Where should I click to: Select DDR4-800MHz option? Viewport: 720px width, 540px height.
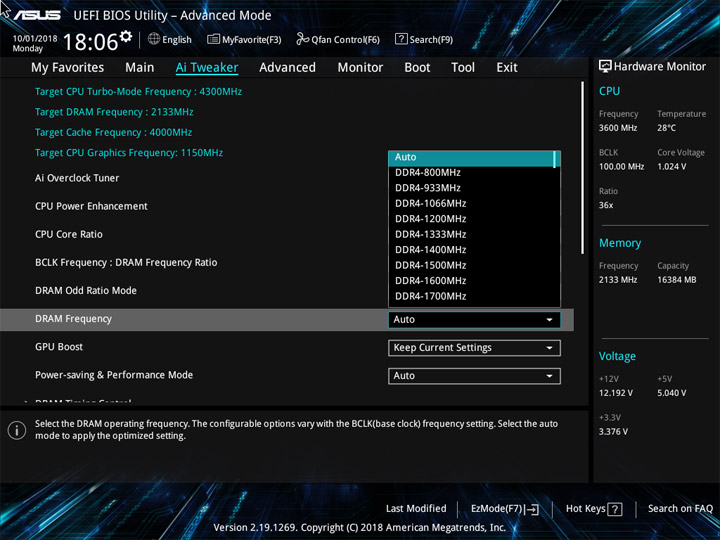pyautogui.click(x=471, y=173)
